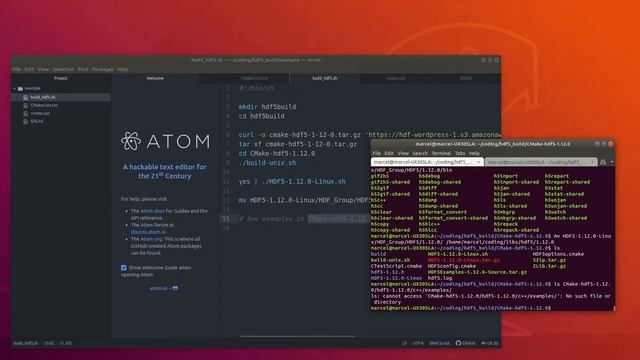Open the terminal tab list dropdown arrow
The height and width of the screenshot is (360, 640).
tap(611, 162)
